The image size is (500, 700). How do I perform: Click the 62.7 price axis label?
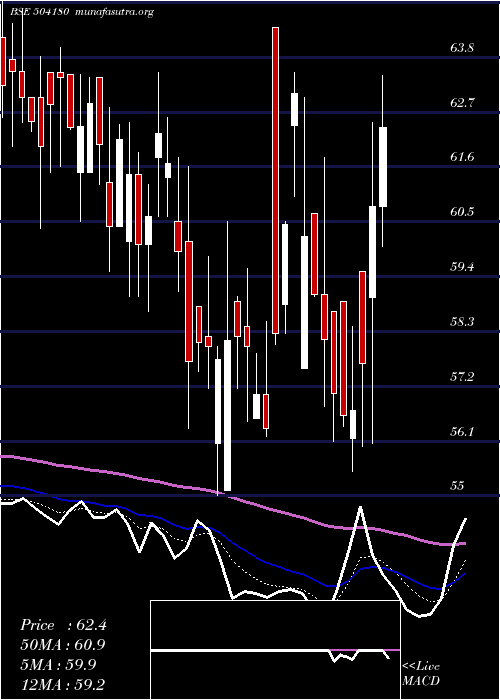tap(462, 103)
